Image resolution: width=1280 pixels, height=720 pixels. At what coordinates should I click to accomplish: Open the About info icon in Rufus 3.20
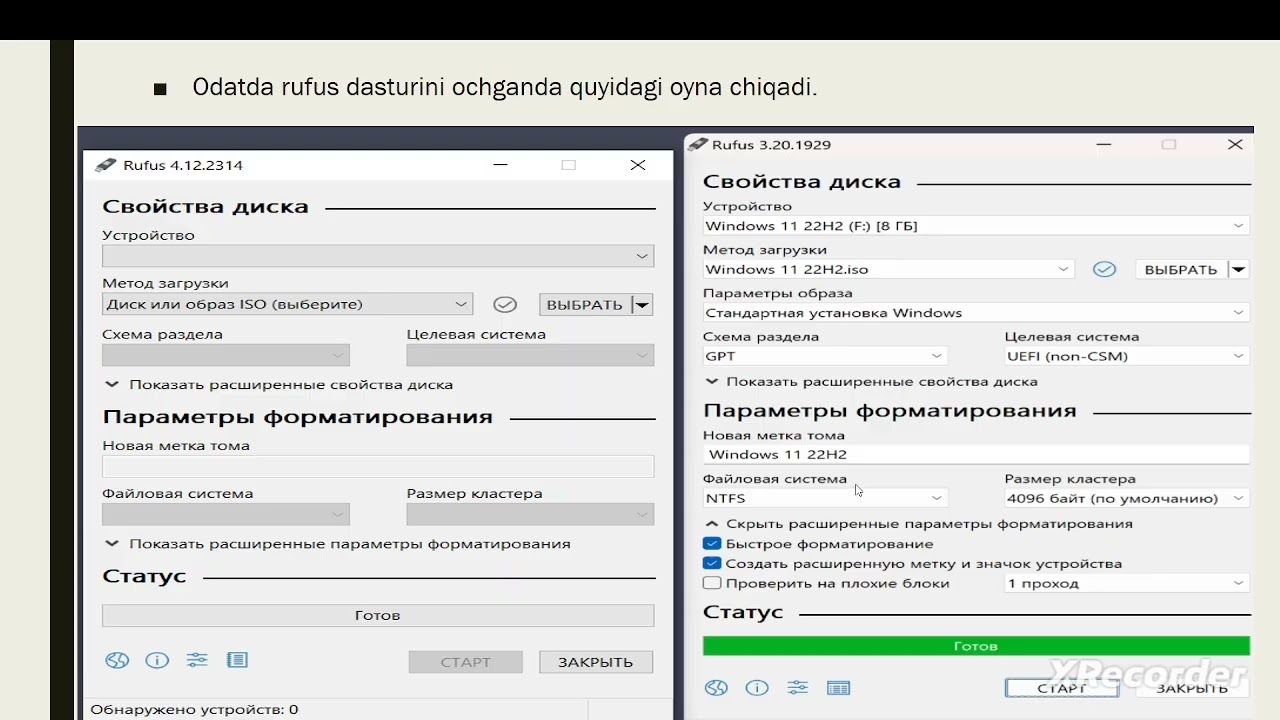pos(757,688)
